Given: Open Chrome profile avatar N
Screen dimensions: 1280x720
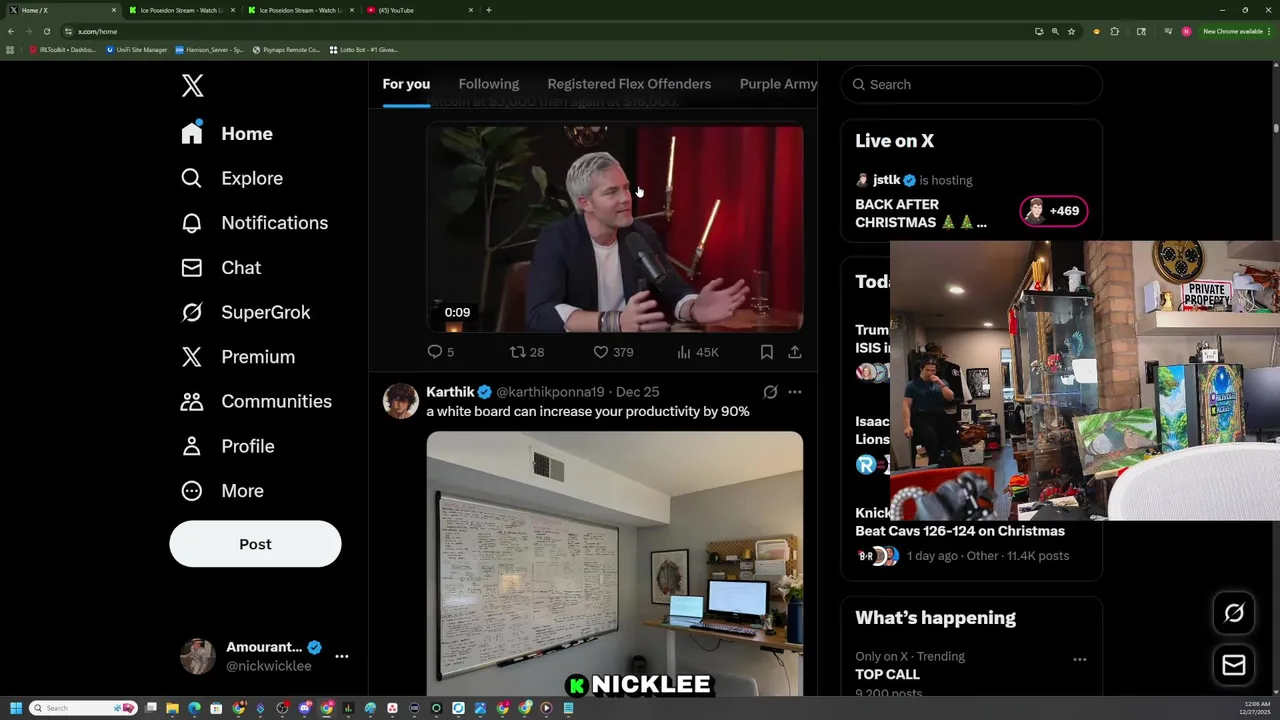Looking at the screenshot, I should [1186, 31].
